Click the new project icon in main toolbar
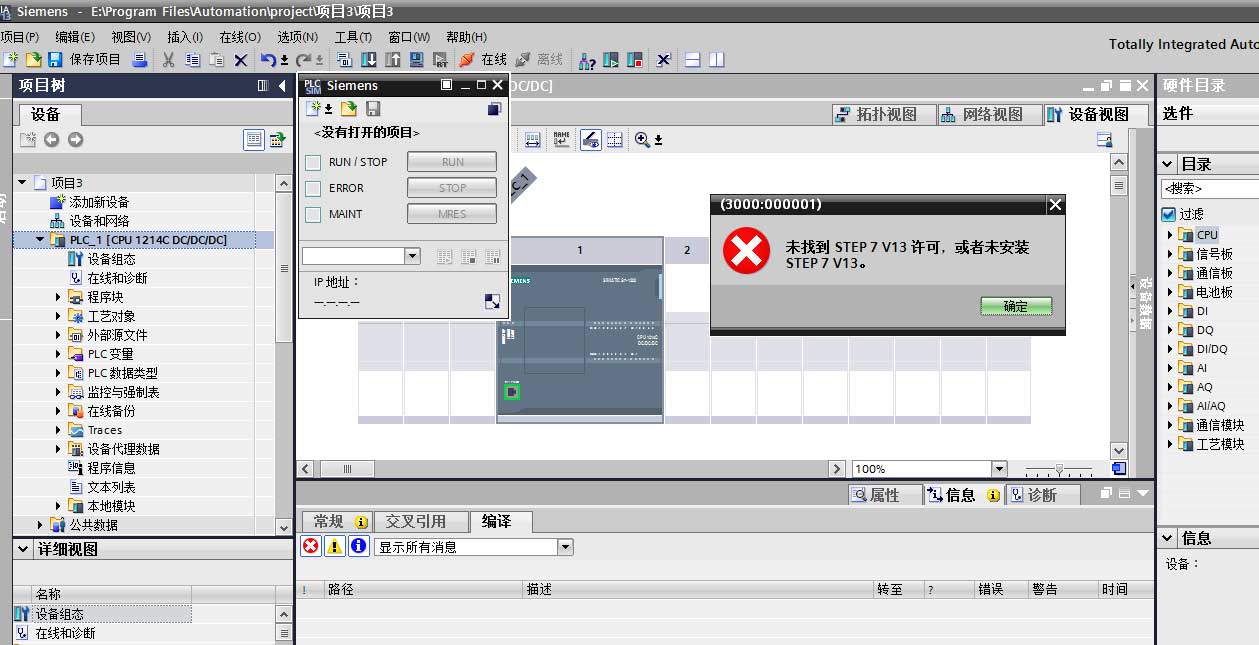 (x=11, y=60)
